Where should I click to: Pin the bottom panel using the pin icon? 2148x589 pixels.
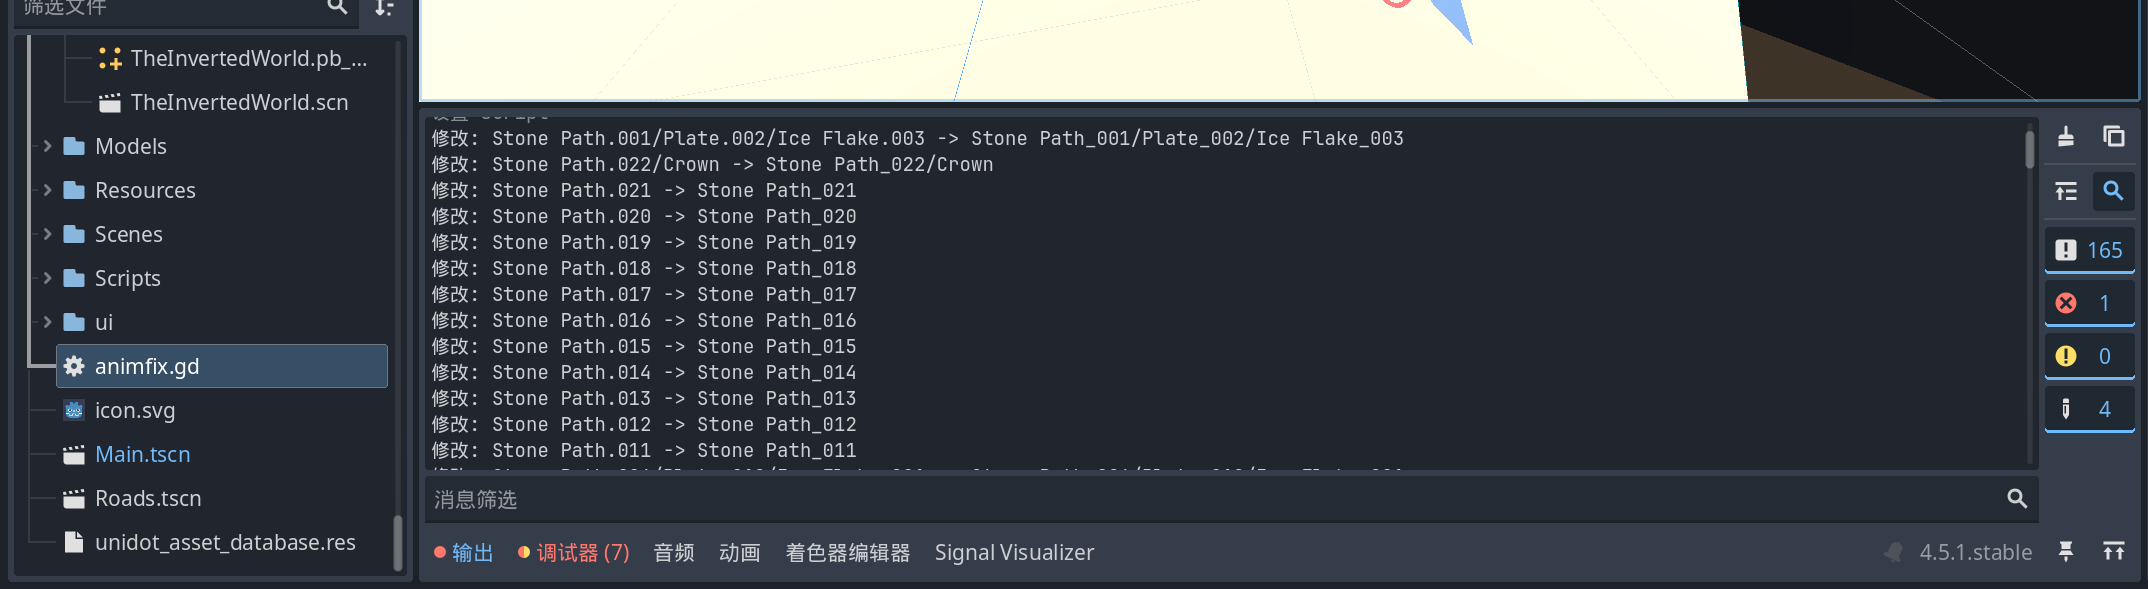[2065, 552]
